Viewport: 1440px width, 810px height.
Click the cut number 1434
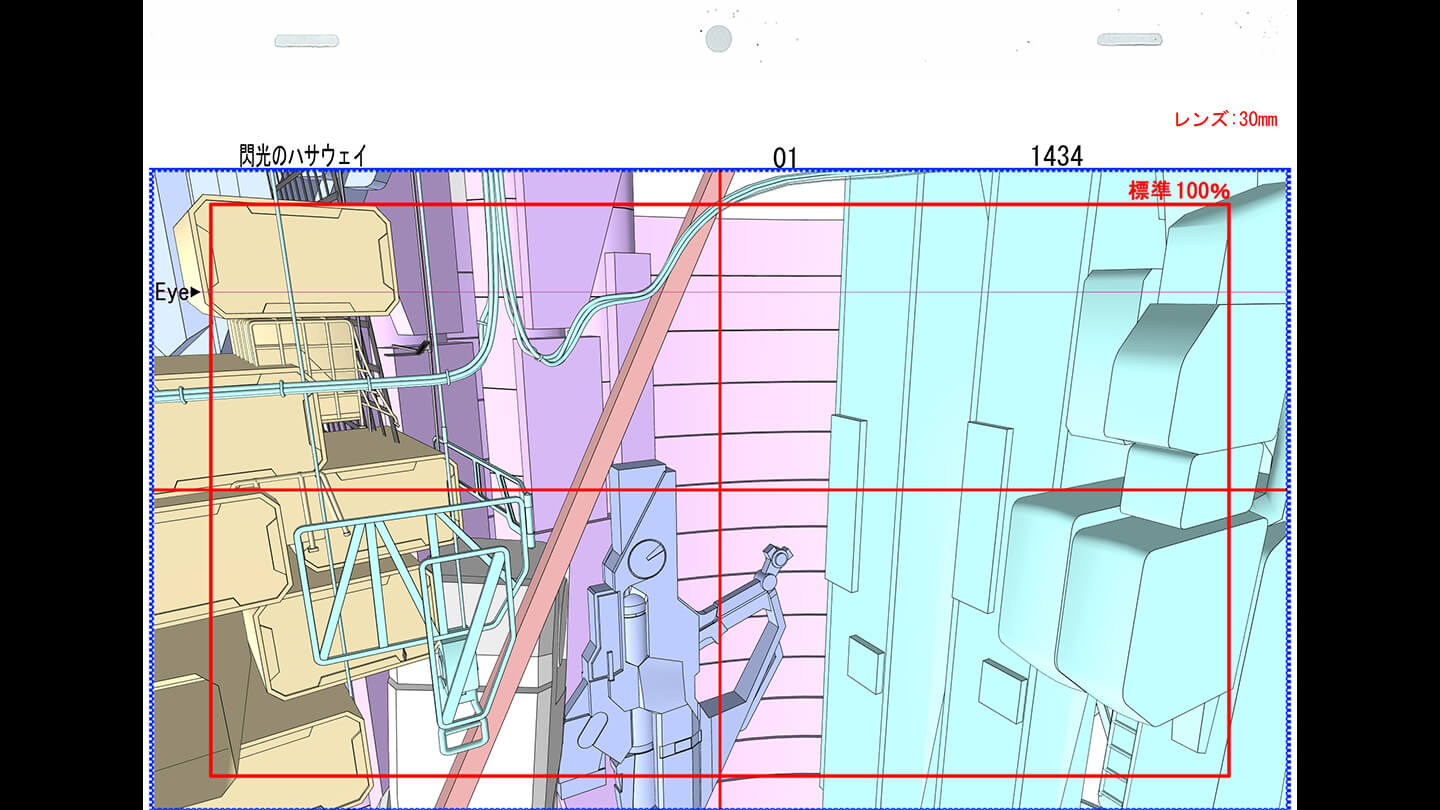[x=1057, y=156]
